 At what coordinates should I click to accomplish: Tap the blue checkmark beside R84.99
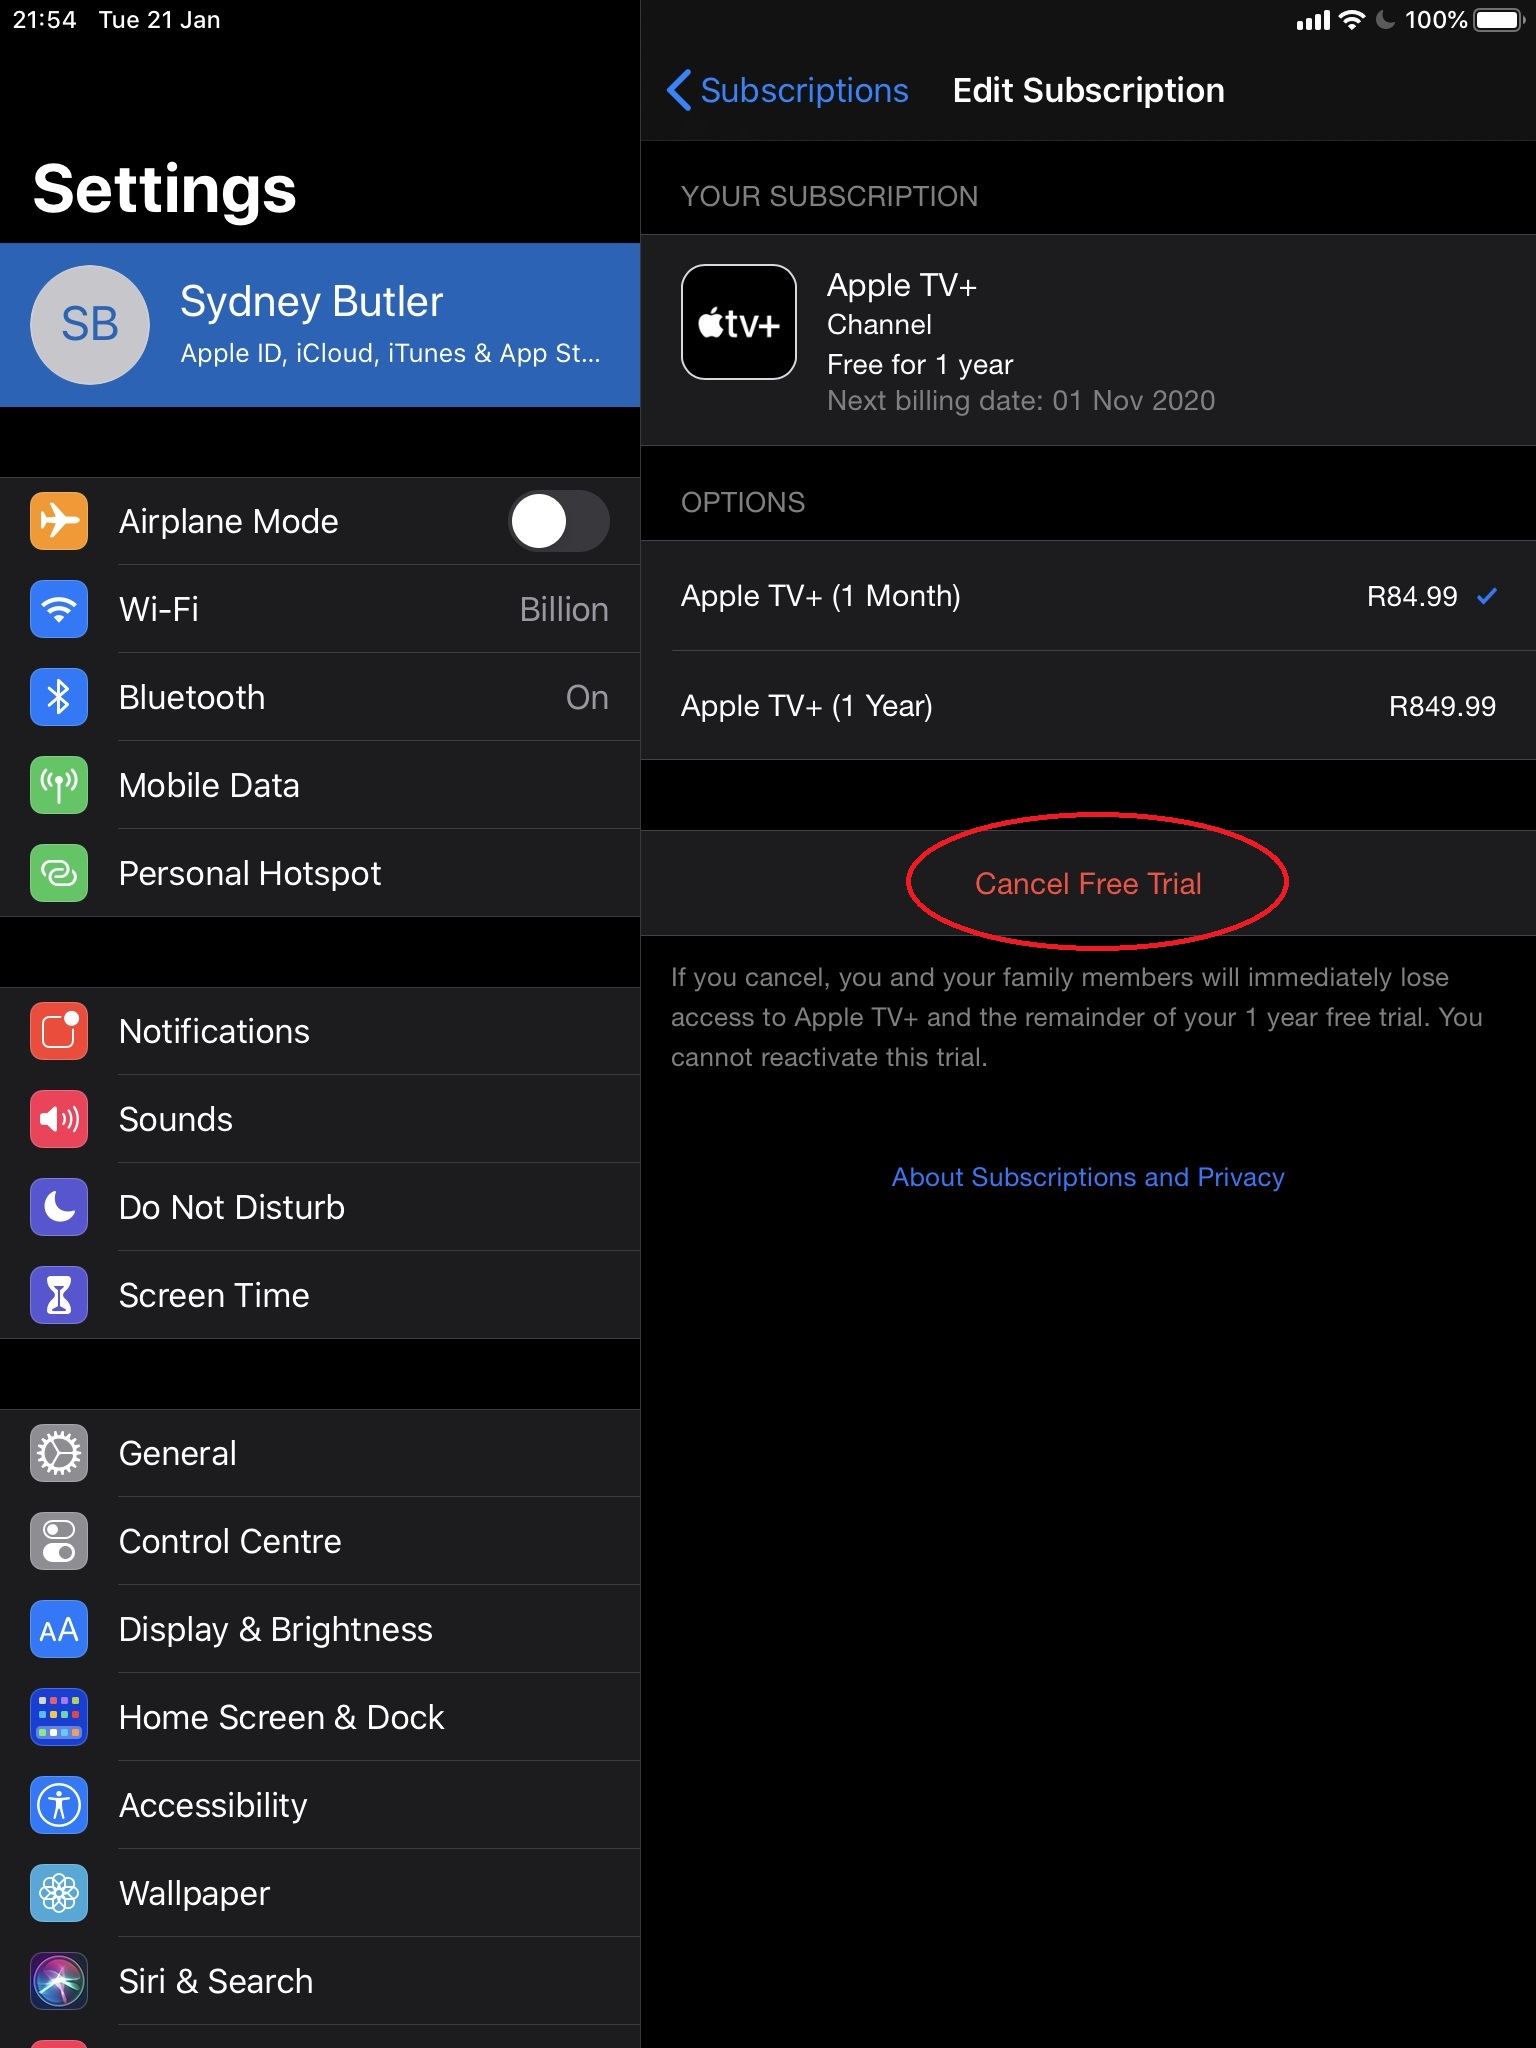tap(1487, 596)
